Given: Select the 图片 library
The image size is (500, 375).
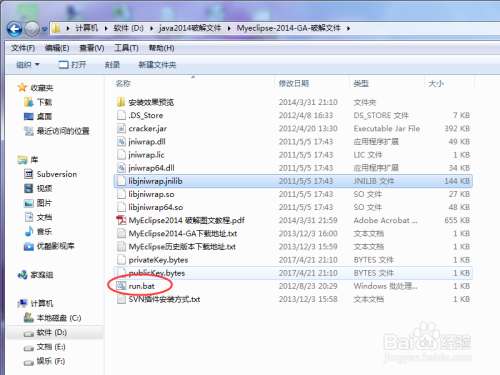Looking at the screenshot, I should coord(38,203).
